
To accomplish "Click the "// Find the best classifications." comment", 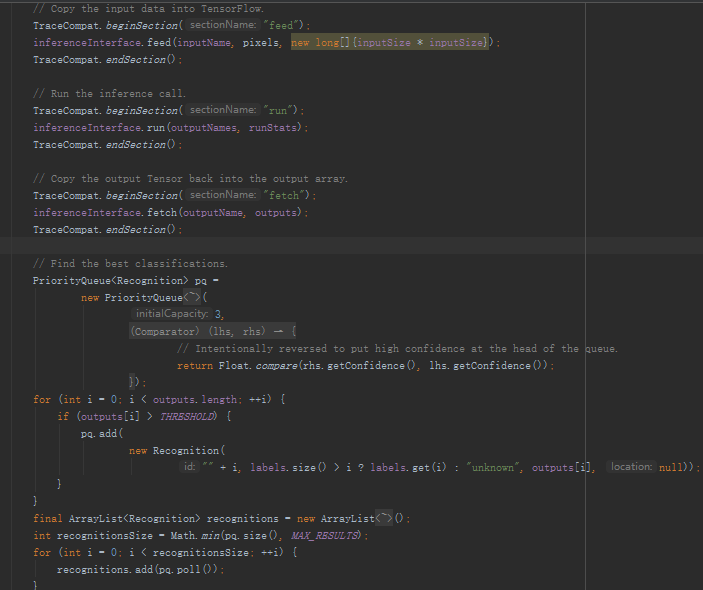I will tap(130, 264).
